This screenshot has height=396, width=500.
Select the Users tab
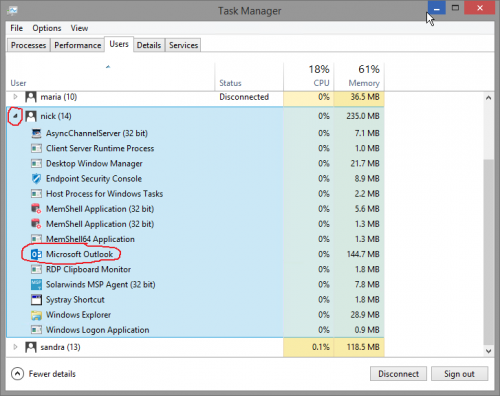click(119, 44)
